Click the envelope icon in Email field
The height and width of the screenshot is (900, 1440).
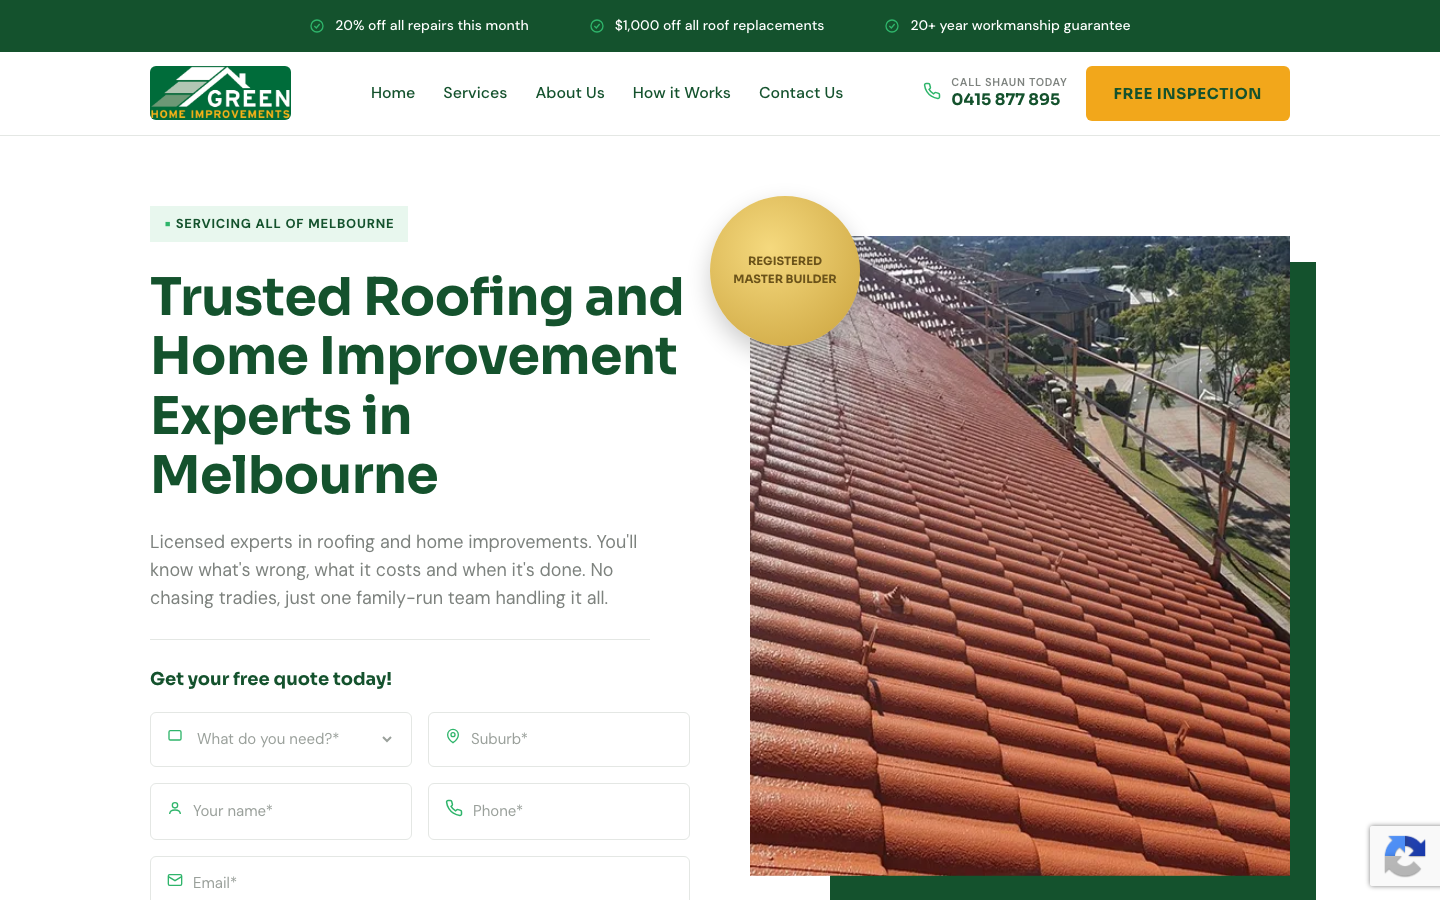pyautogui.click(x=175, y=880)
